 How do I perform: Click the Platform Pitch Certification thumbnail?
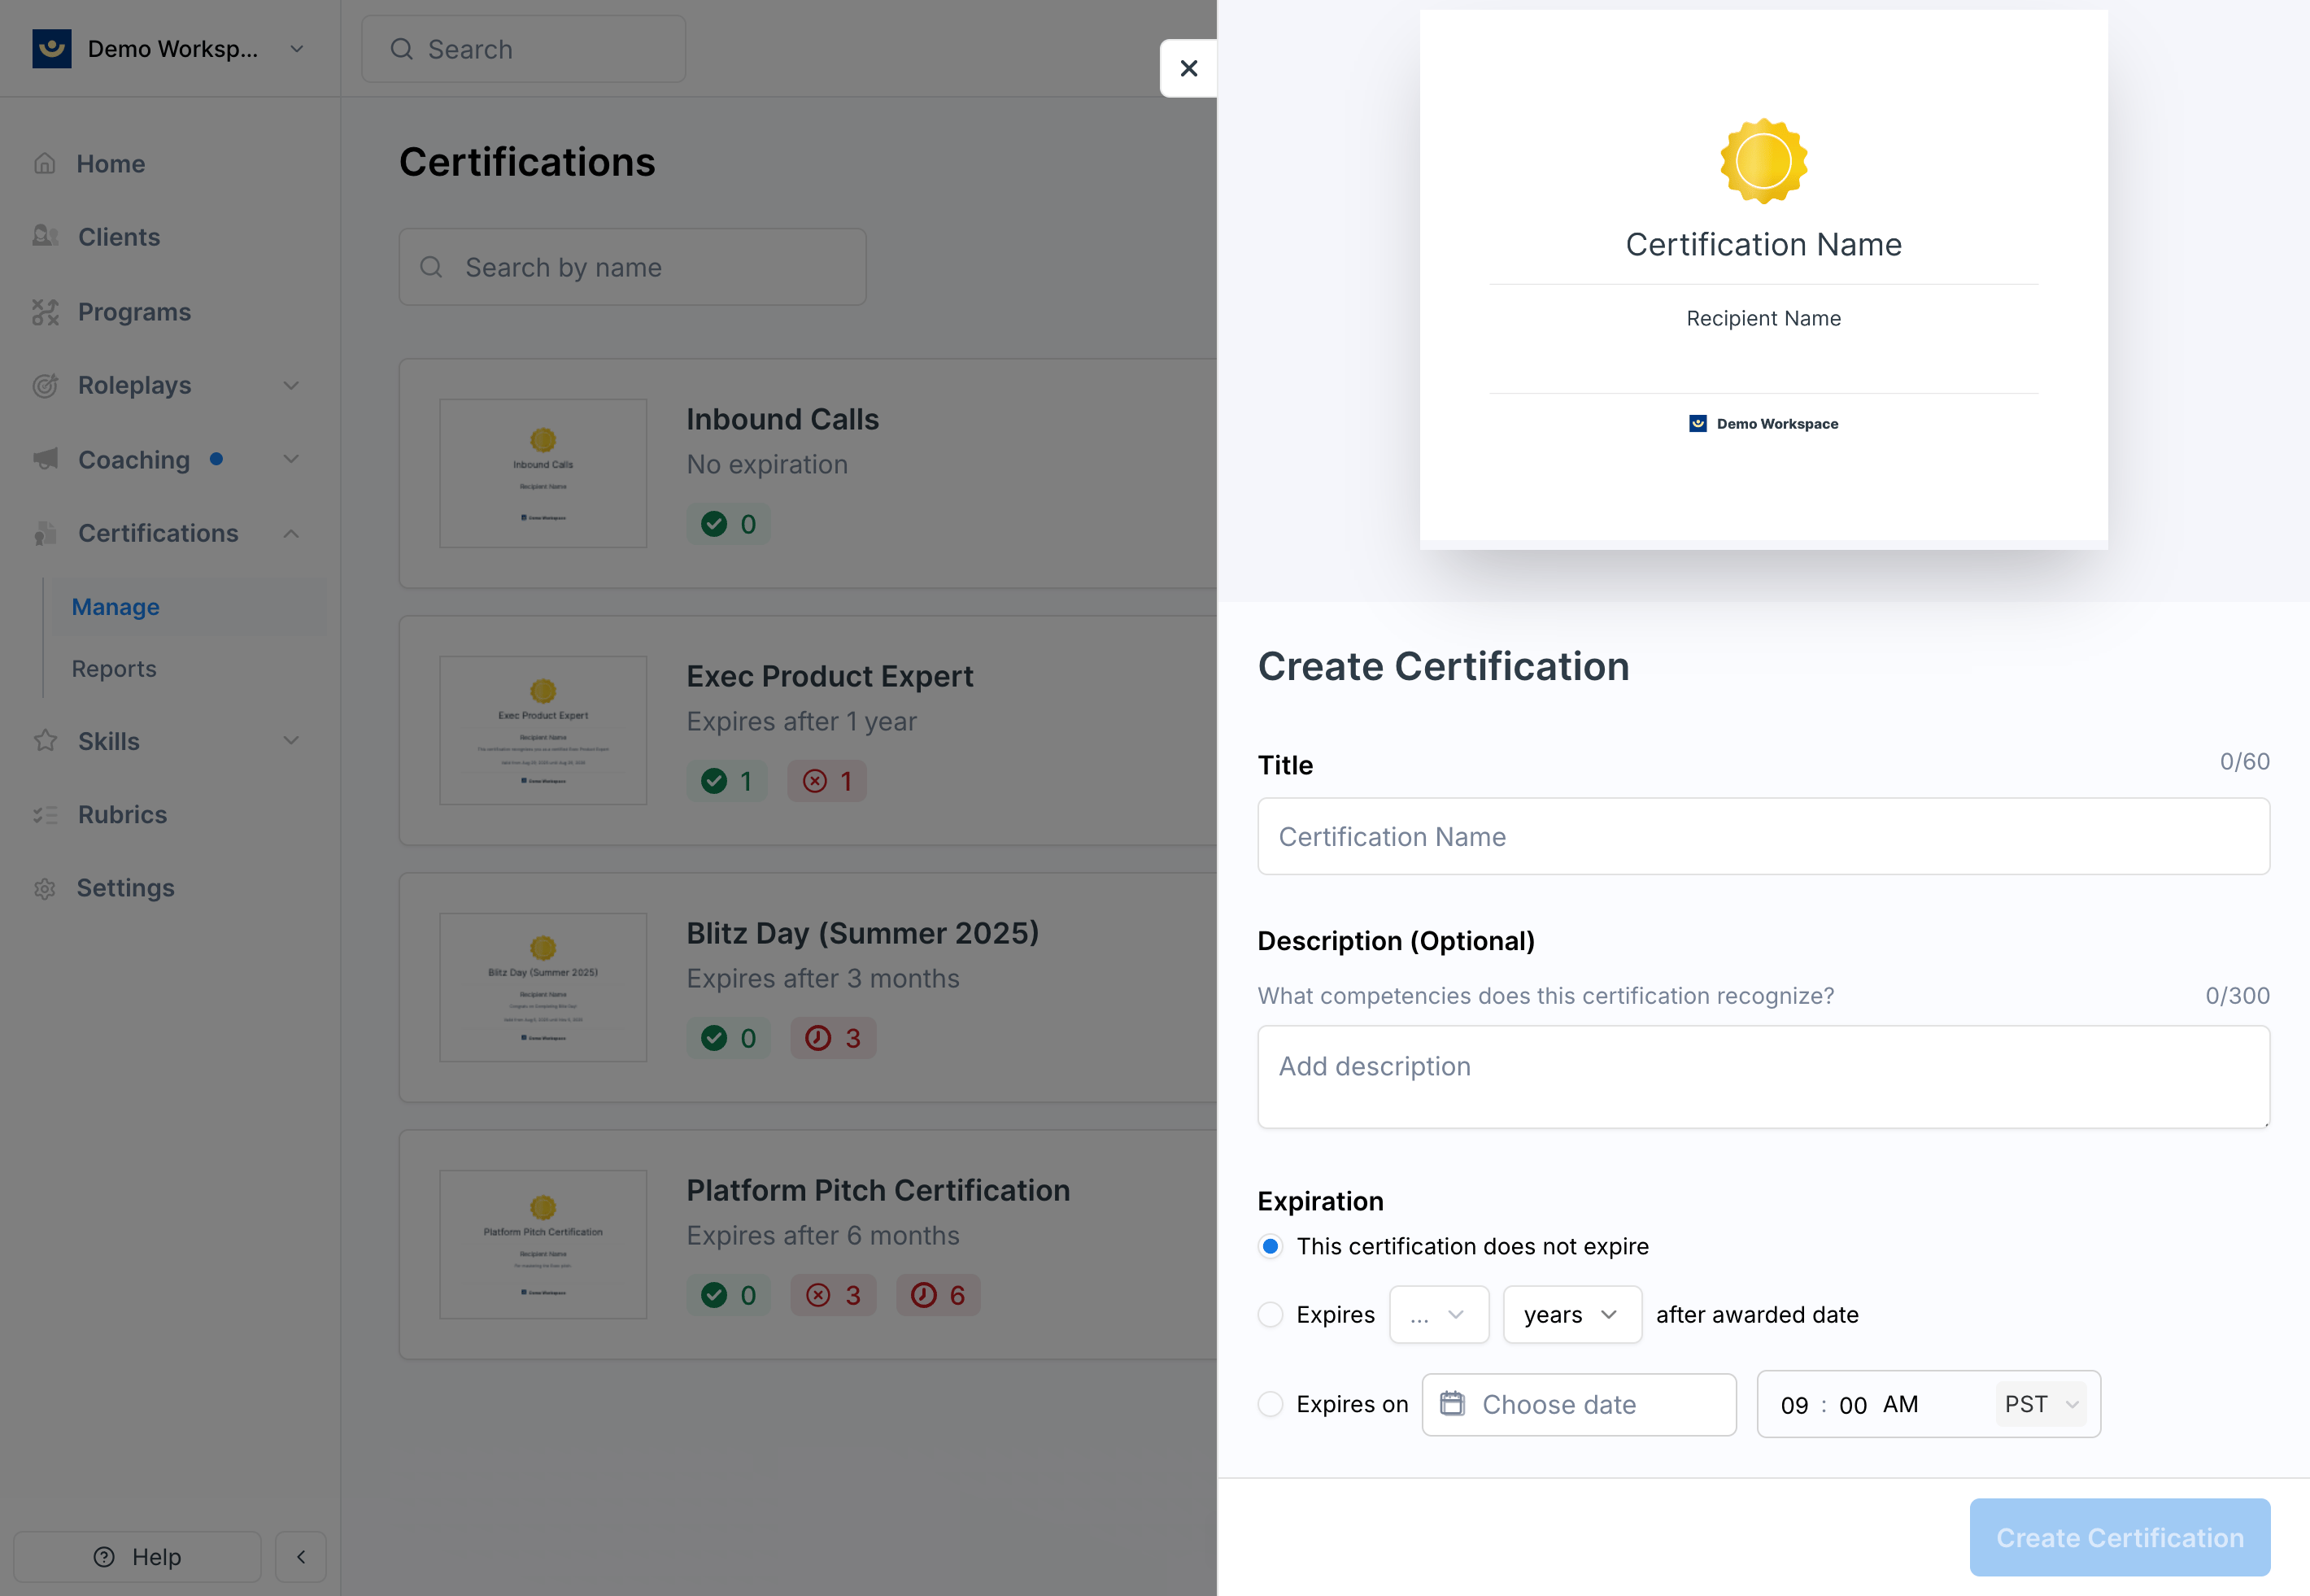[x=543, y=1244]
